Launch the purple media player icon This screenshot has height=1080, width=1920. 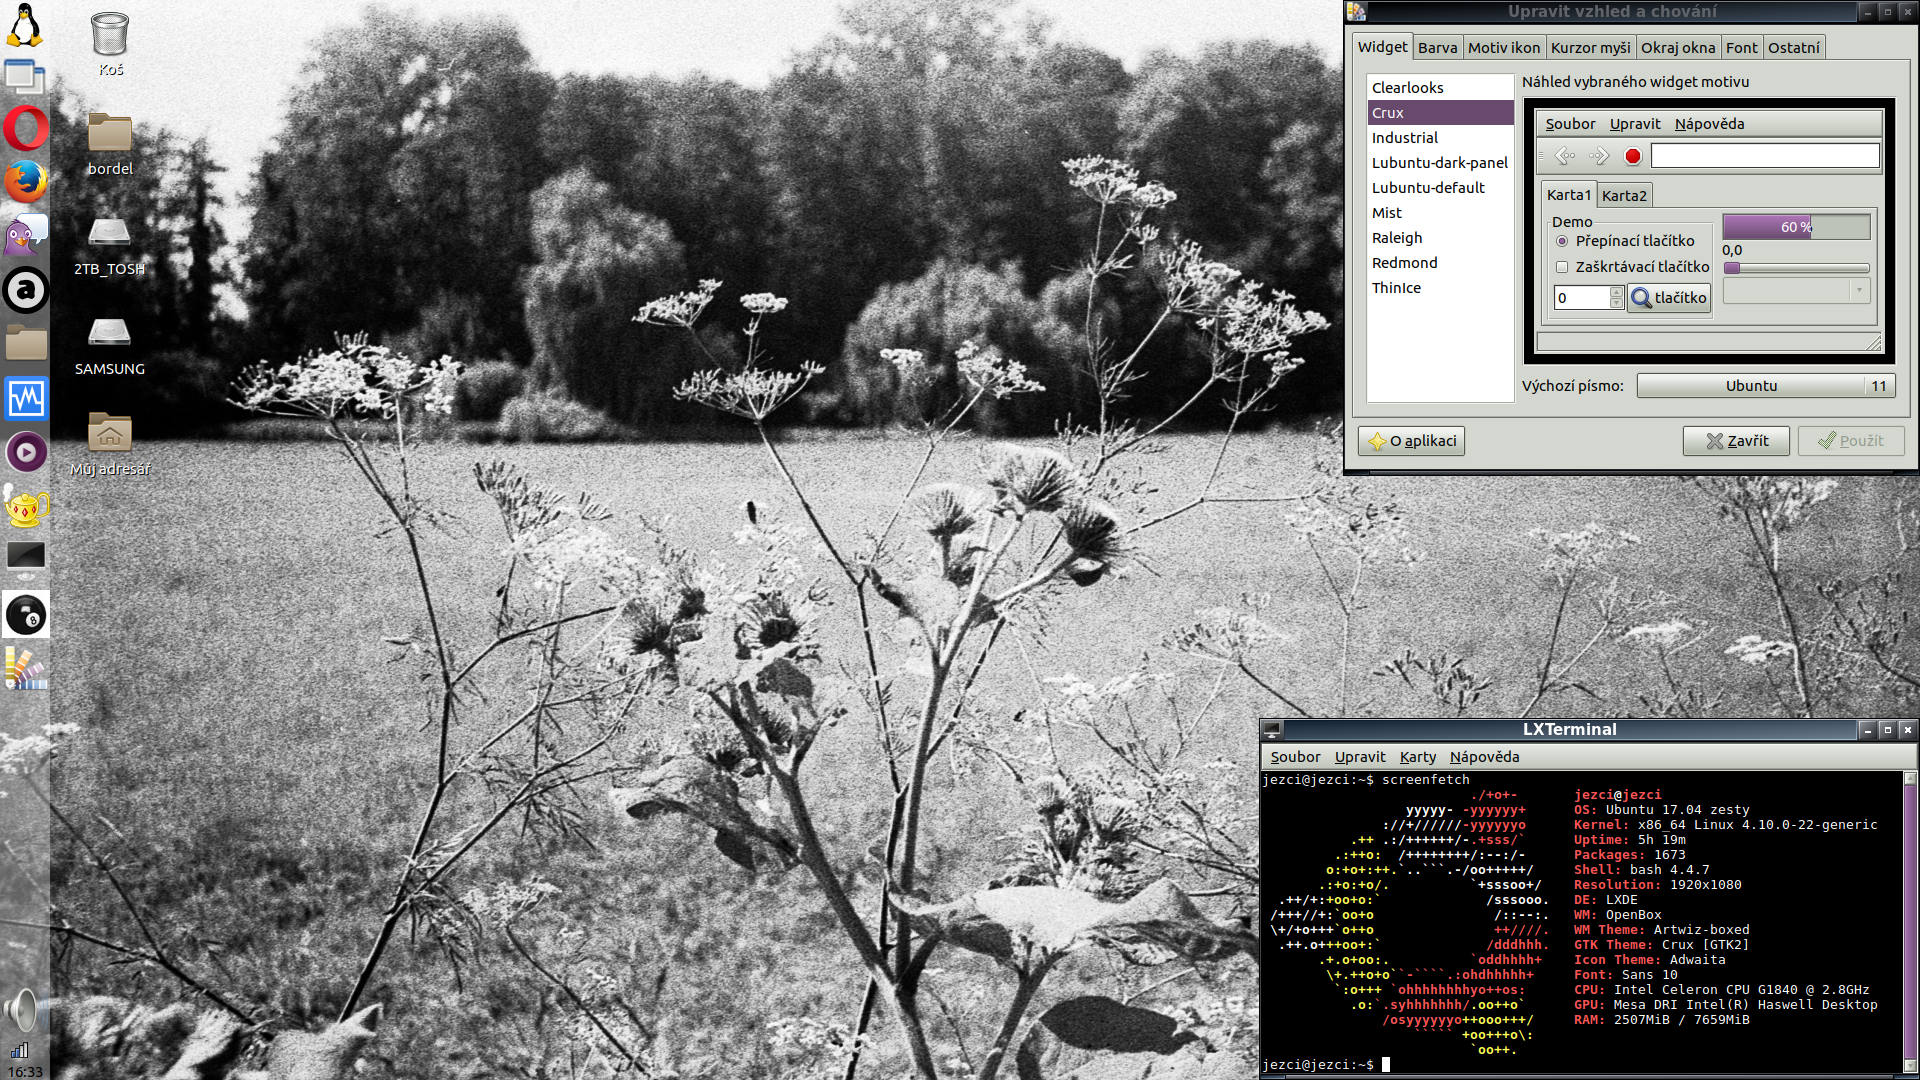[25, 452]
